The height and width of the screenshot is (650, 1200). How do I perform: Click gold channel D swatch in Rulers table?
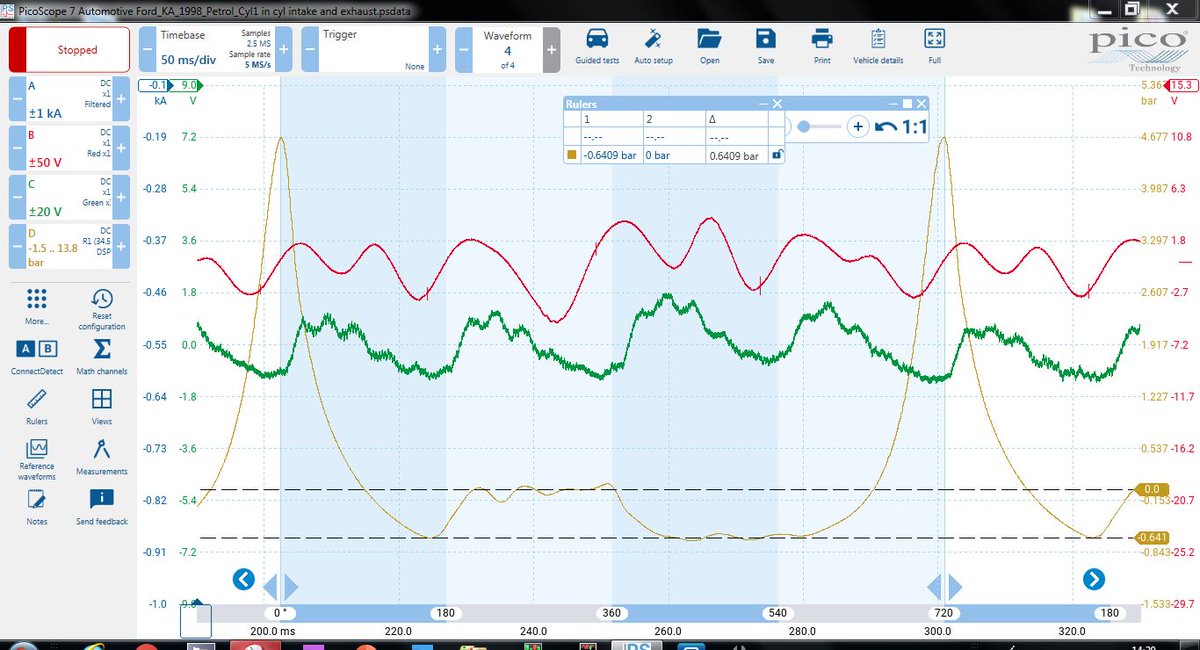click(572, 155)
